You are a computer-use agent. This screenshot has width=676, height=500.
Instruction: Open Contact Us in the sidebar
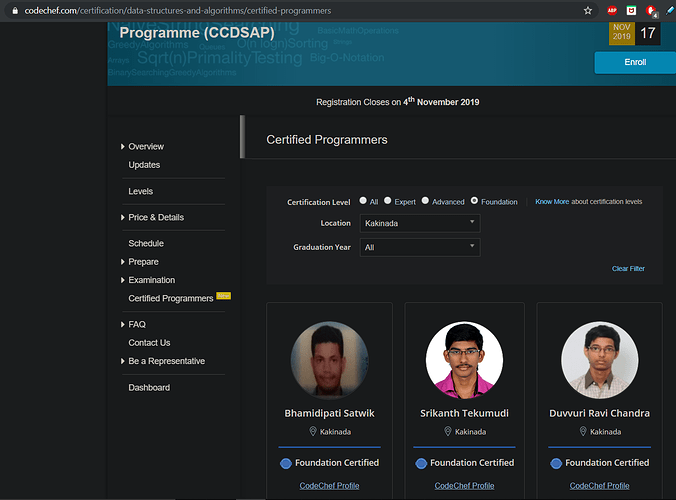tap(149, 343)
